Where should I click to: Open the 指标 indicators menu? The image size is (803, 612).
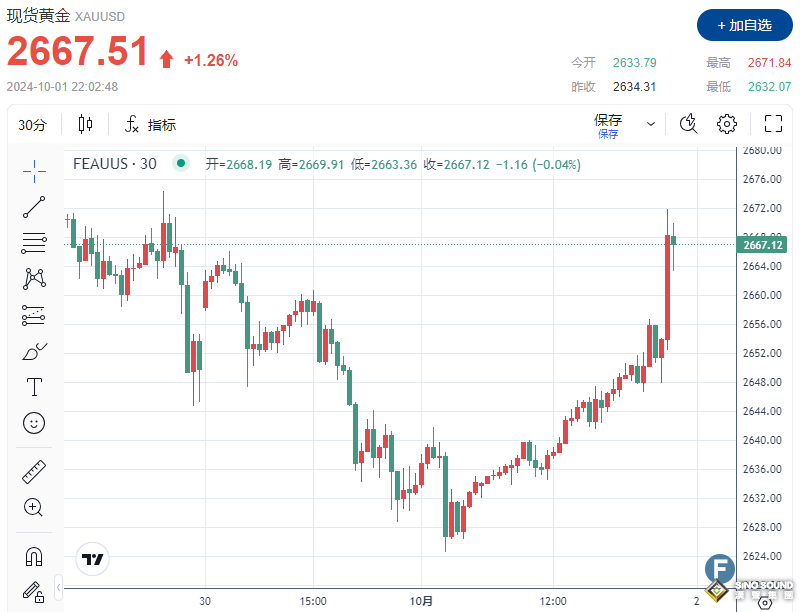(150, 124)
